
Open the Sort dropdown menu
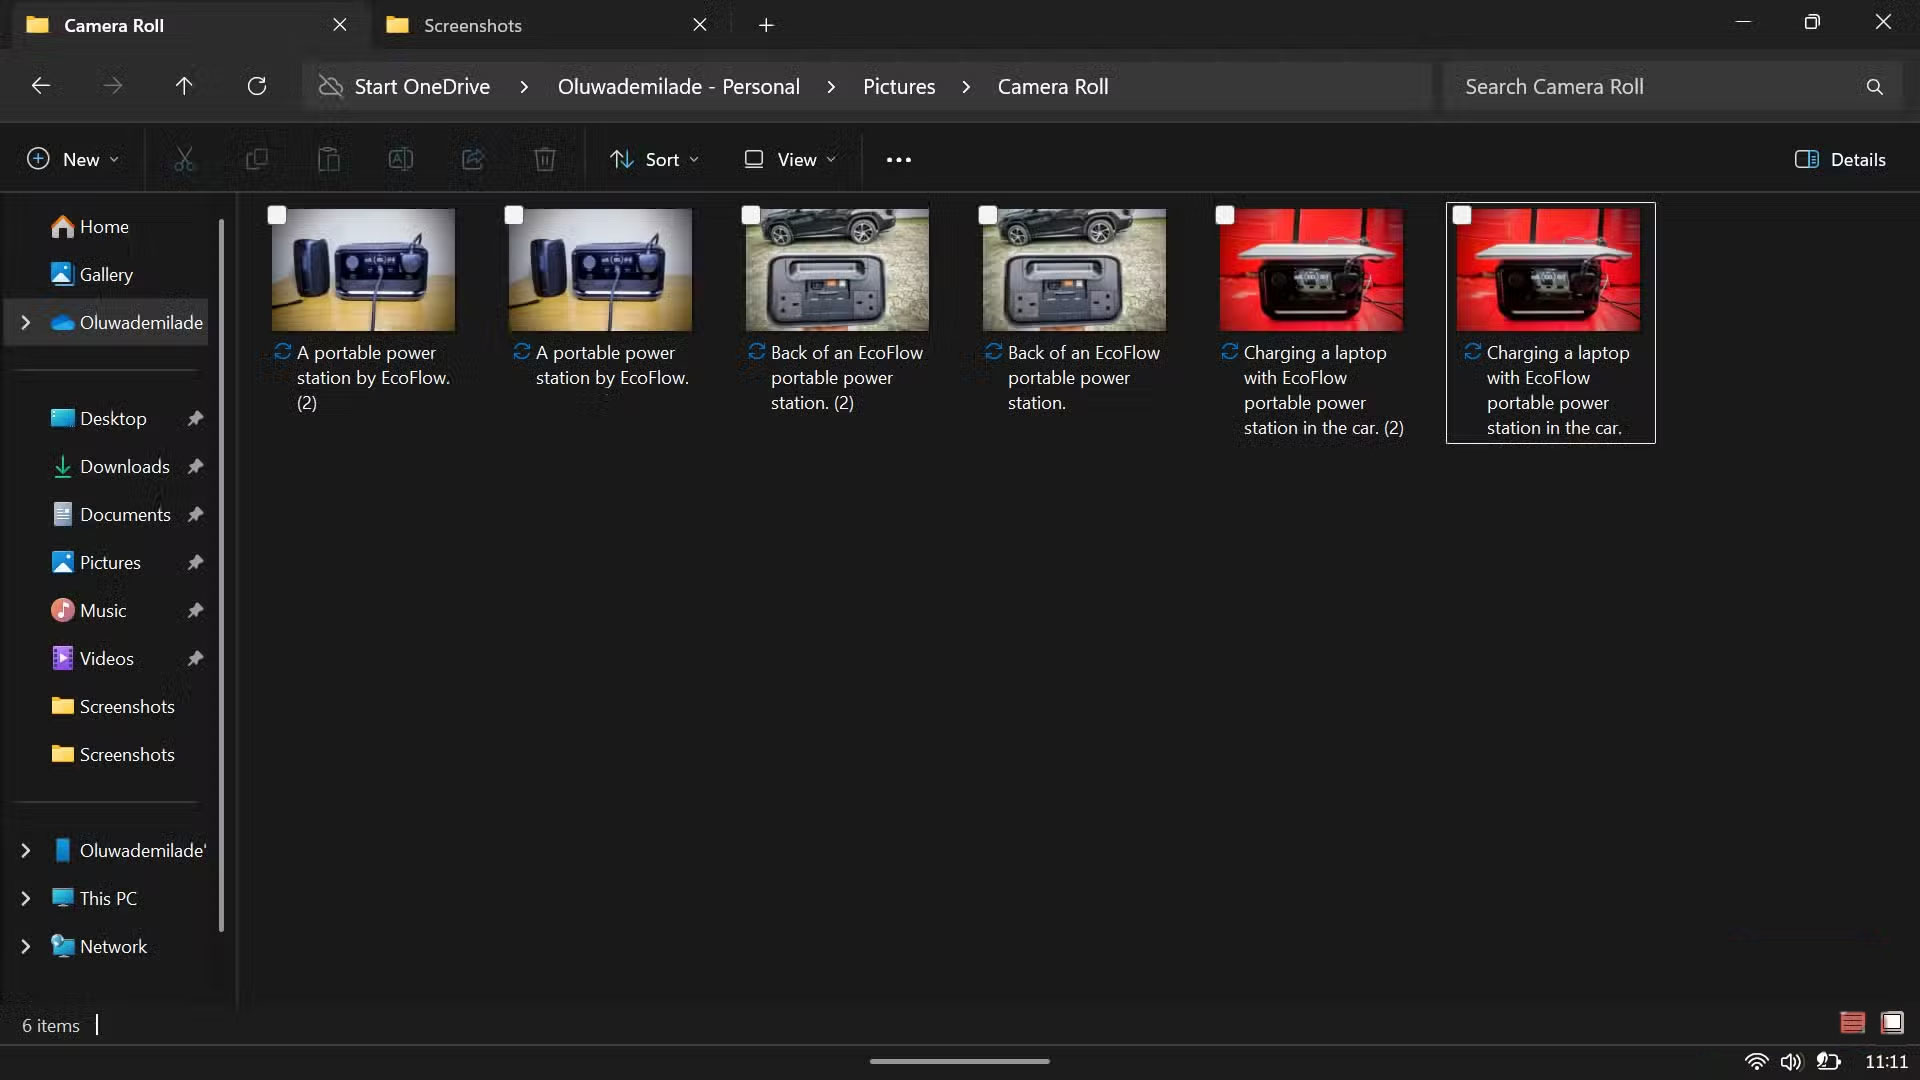655,160
